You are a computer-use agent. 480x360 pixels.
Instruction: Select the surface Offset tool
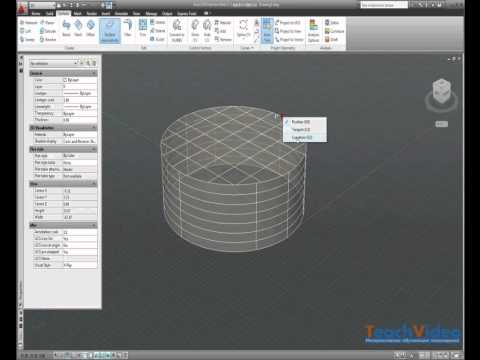(90, 28)
